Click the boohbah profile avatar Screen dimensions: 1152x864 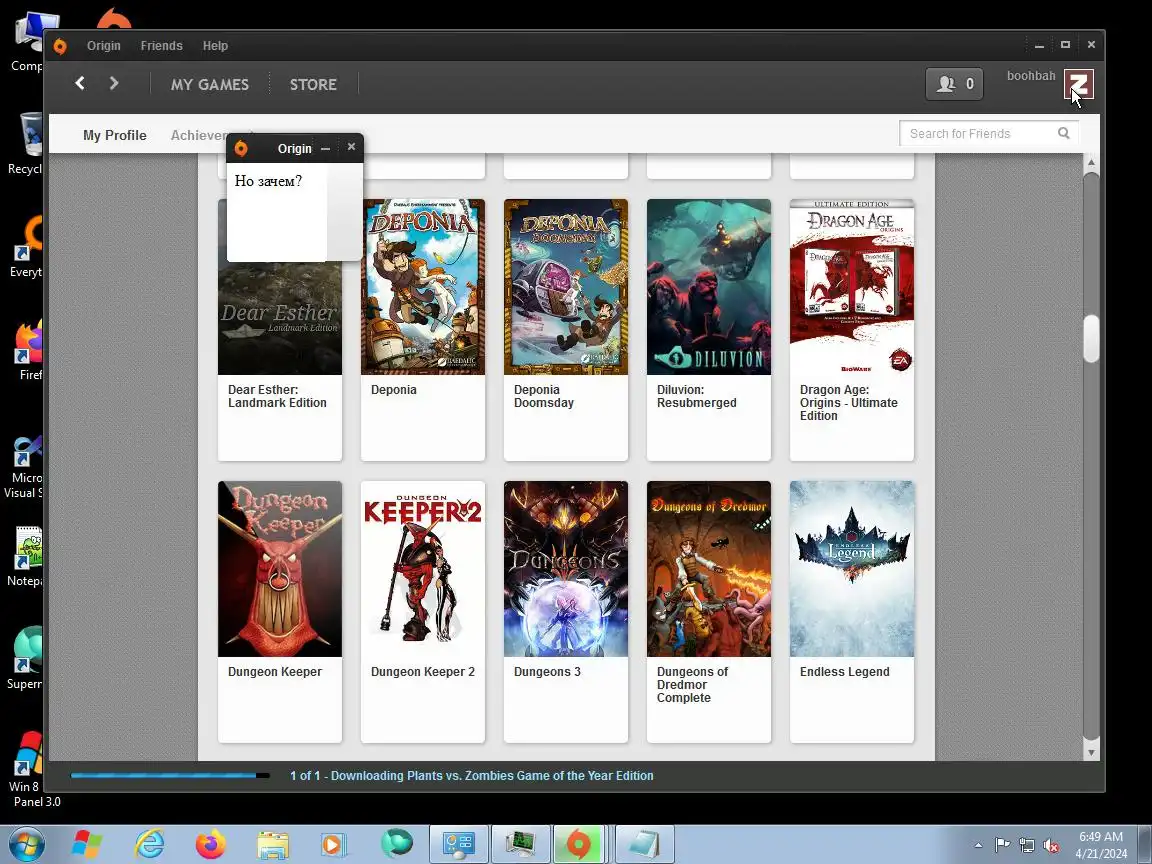[1079, 84]
